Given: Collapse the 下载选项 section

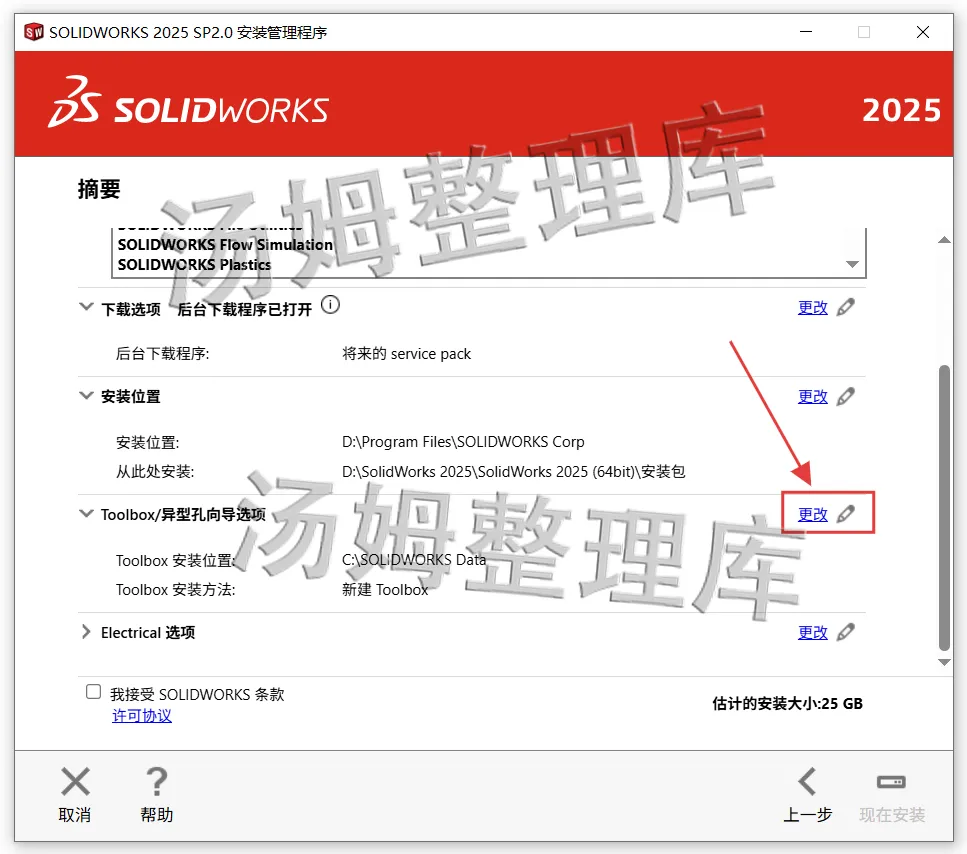Looking at the screenshot, I should (86, 306).
